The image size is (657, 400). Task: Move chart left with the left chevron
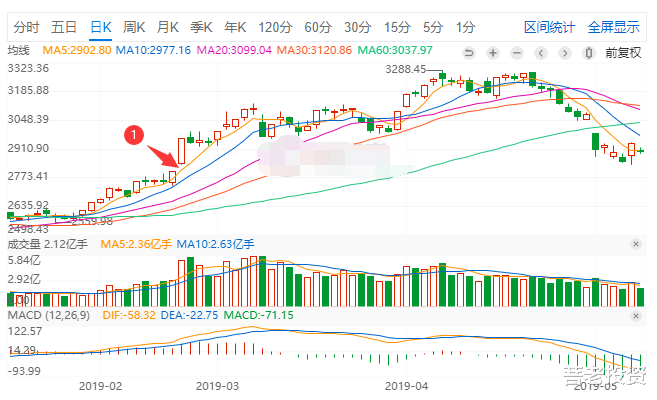[541, 53]
